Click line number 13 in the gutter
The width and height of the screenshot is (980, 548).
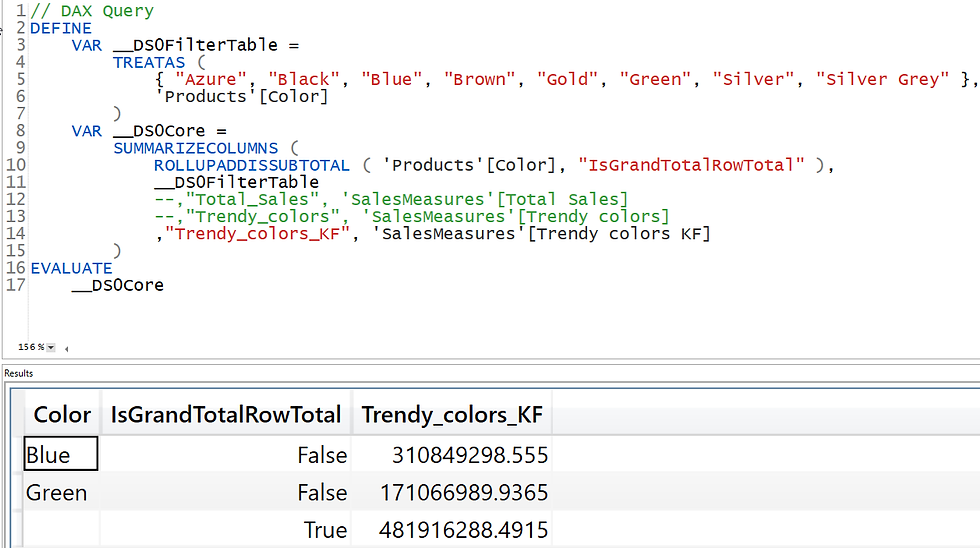coord(16,216)
